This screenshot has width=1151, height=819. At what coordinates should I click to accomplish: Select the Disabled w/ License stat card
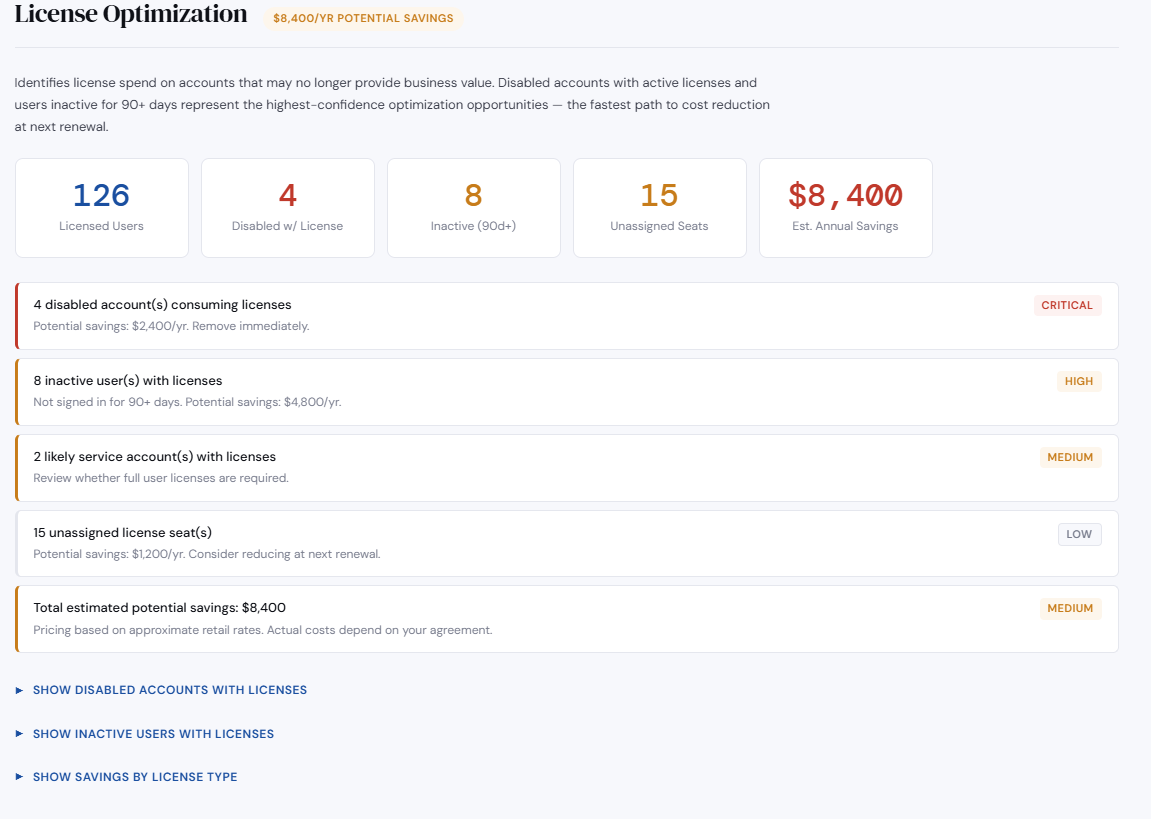[x=287, y=207]
